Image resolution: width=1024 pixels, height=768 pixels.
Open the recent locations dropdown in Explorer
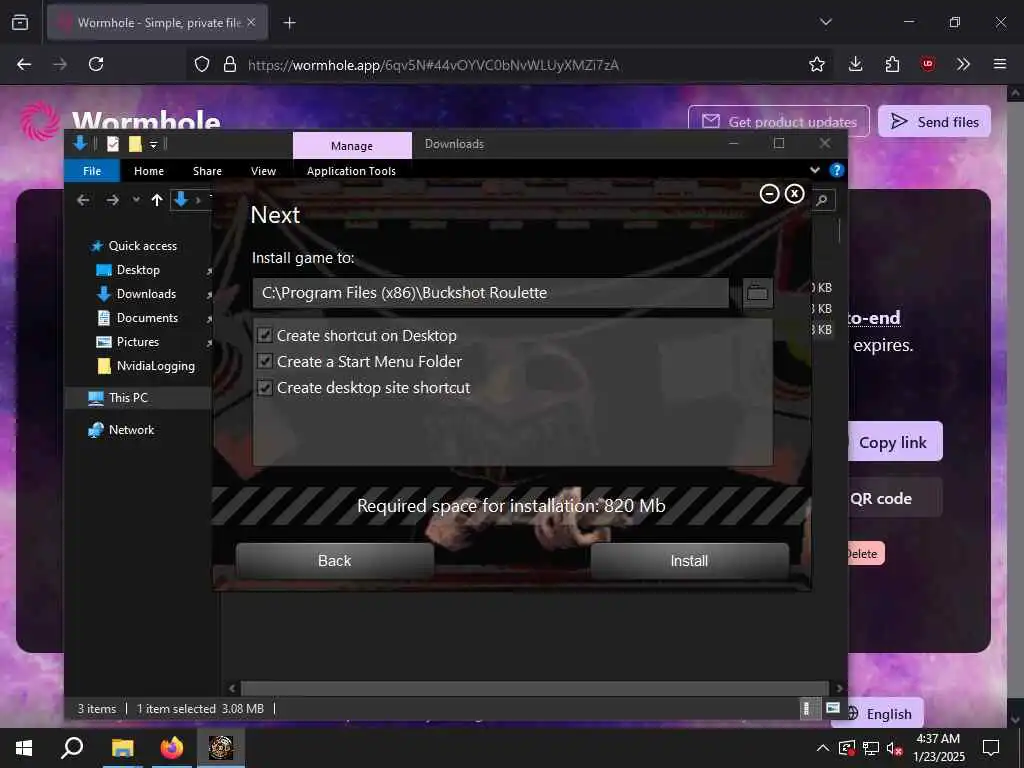pyautogui.click(x=136, y=200)
